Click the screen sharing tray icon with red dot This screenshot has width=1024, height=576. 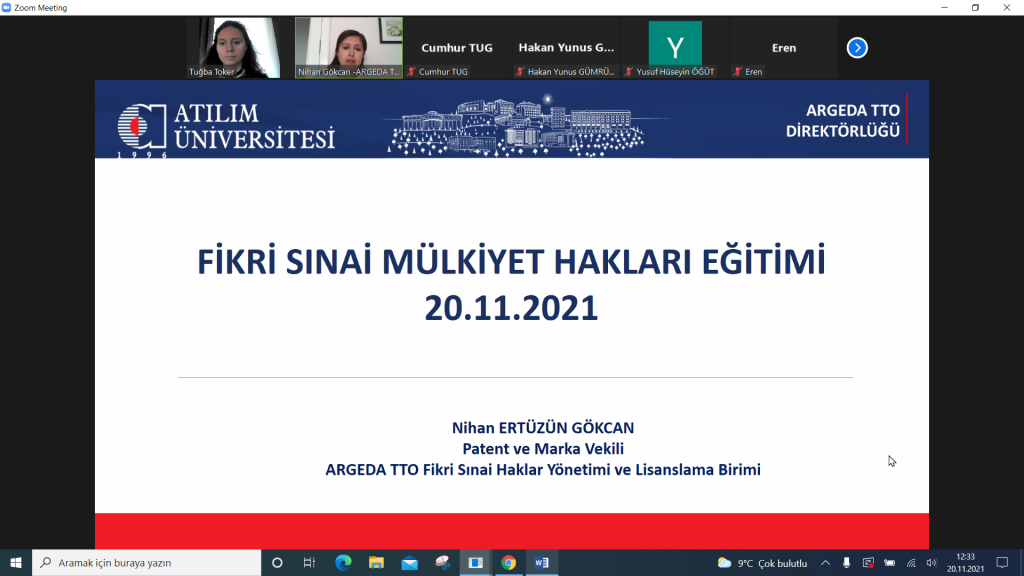tap(868, 562)
